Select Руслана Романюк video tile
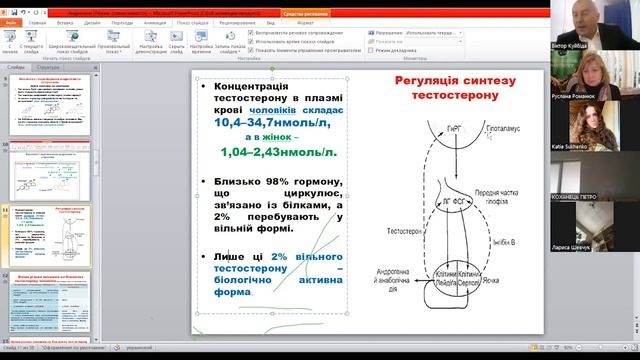 [x=595, y=76]
